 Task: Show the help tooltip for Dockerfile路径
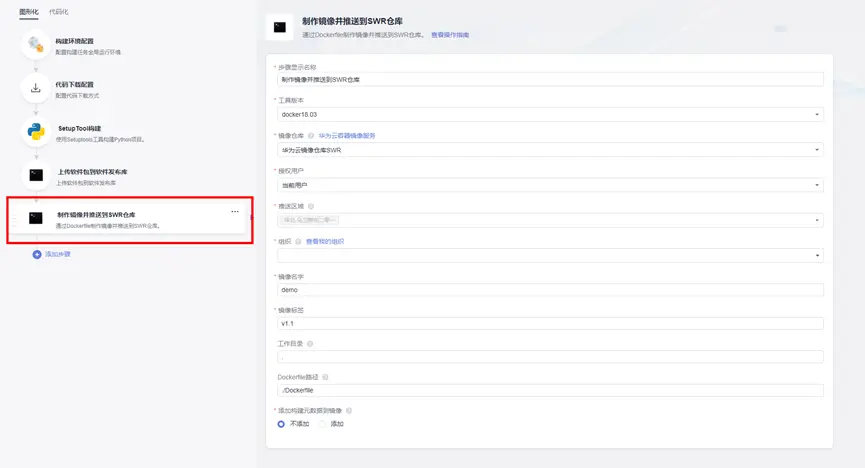click(x=325, y=377)
